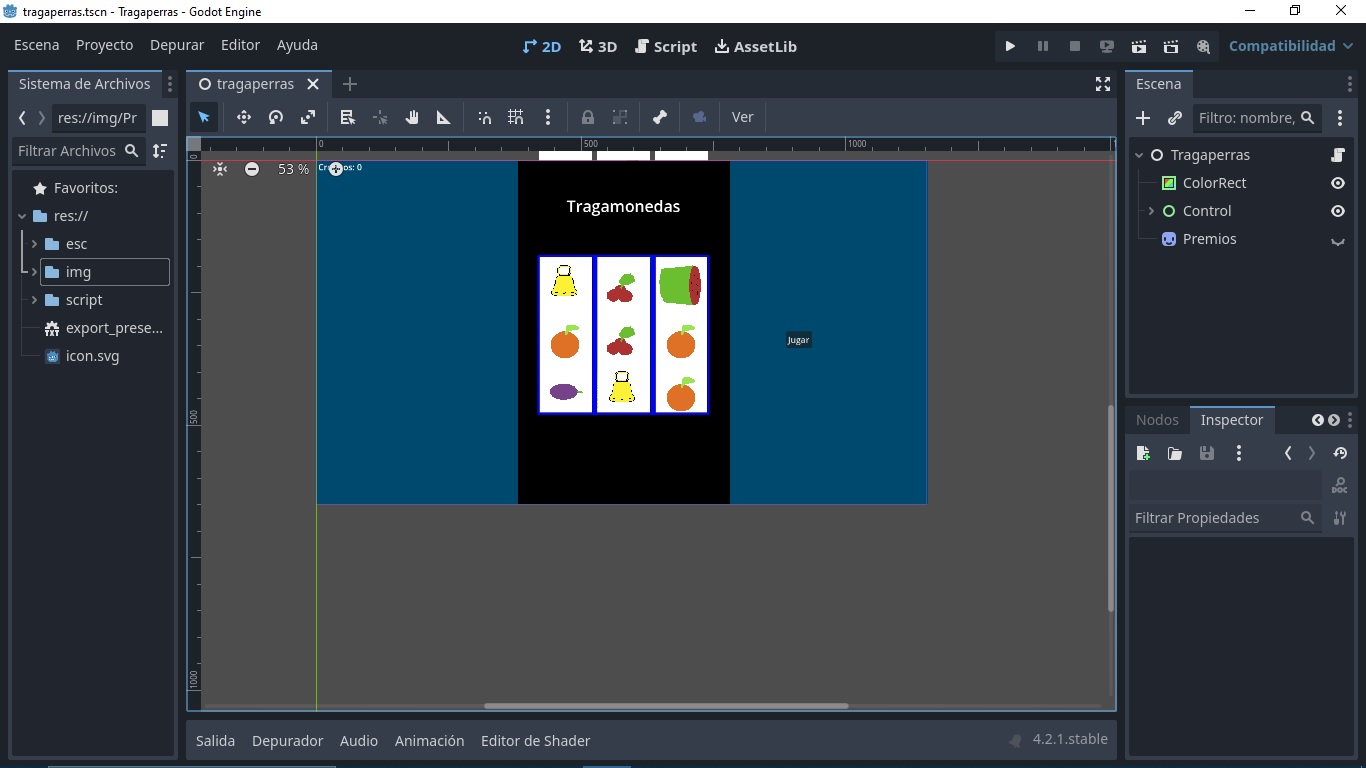1366x768 pixels.
Task: Collapse the Tragaperras node in the scene tree
Action: [x=1137, y=155]
